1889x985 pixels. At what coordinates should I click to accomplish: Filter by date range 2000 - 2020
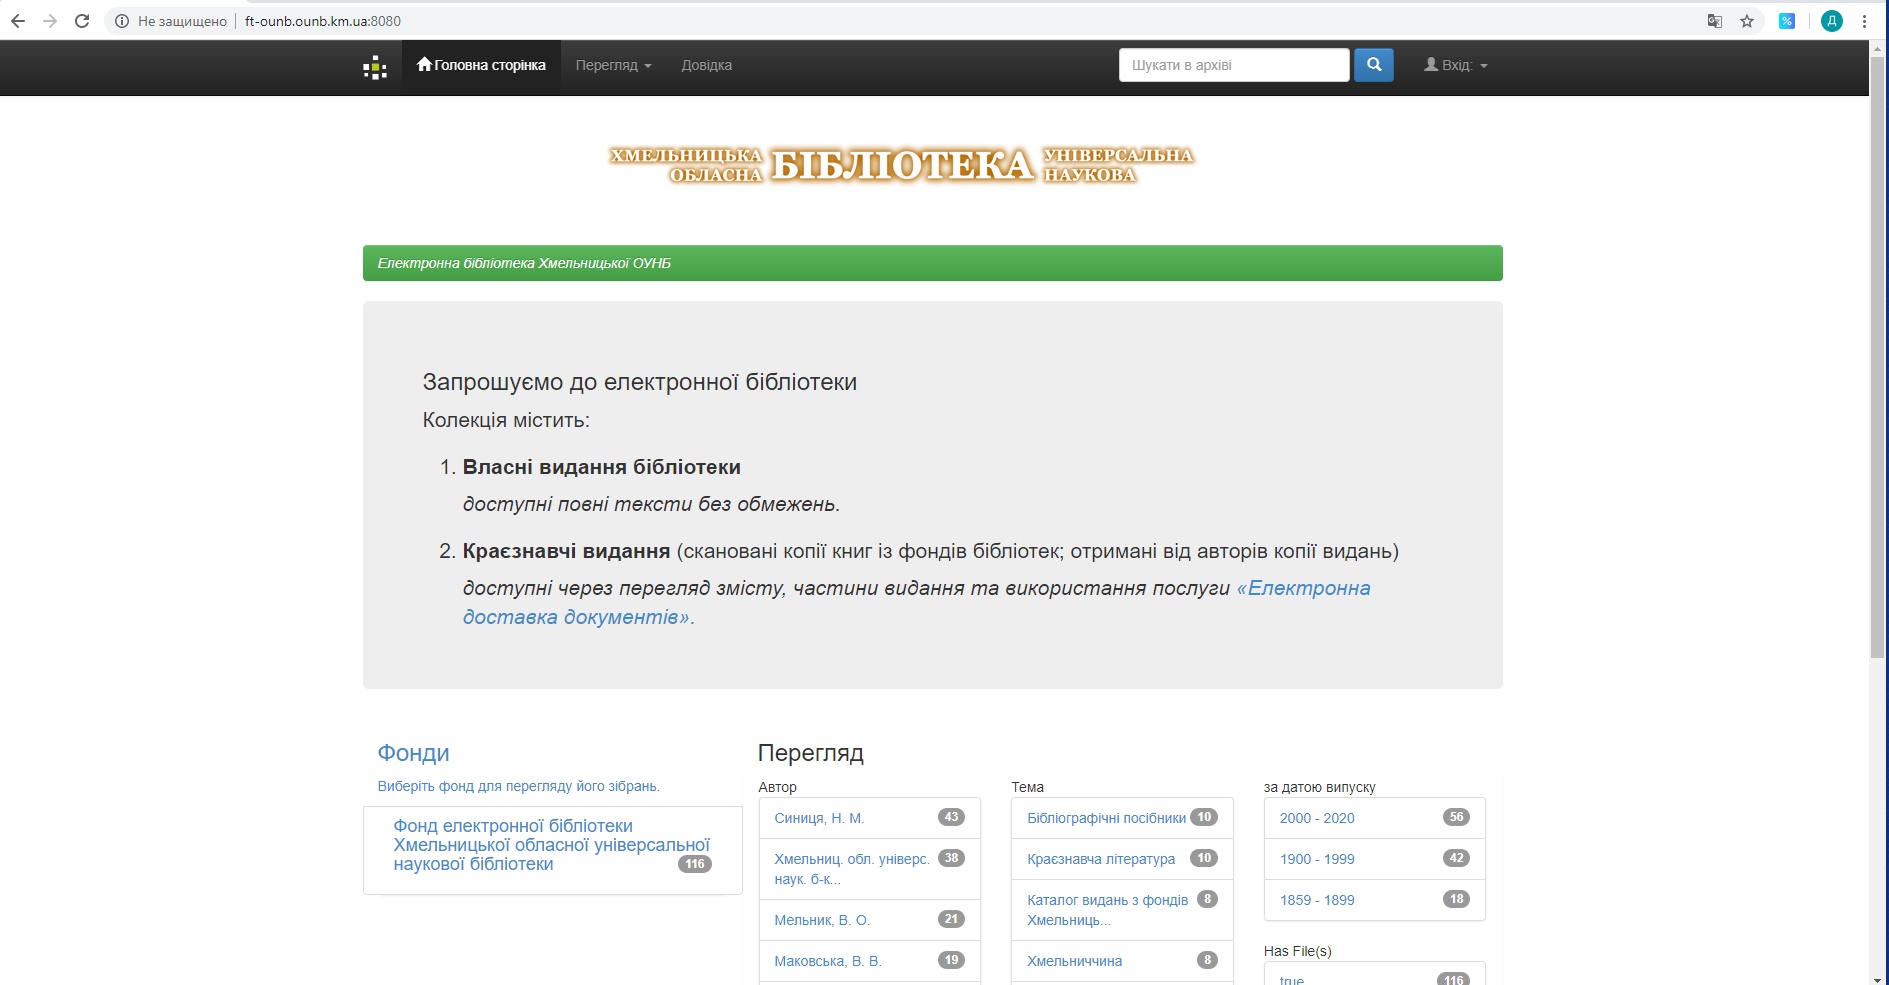coord(1316,818)
